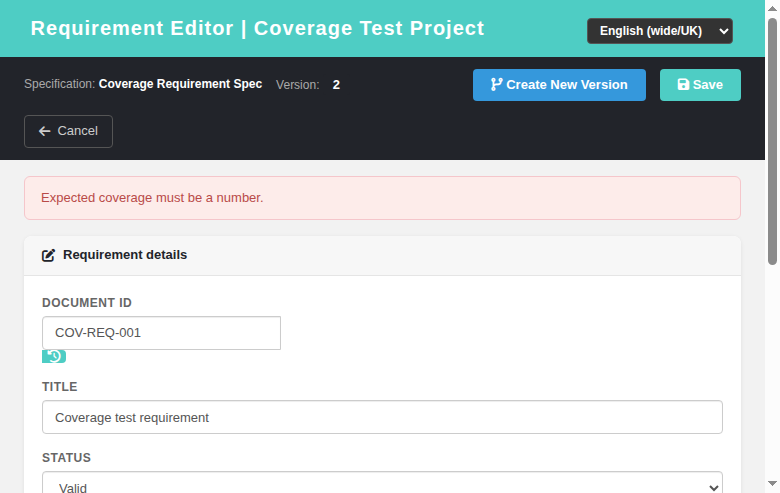This screenshot has width=780, height=493.
Task: Expand the Status dropdown
Action: click(x=382, y=483)
